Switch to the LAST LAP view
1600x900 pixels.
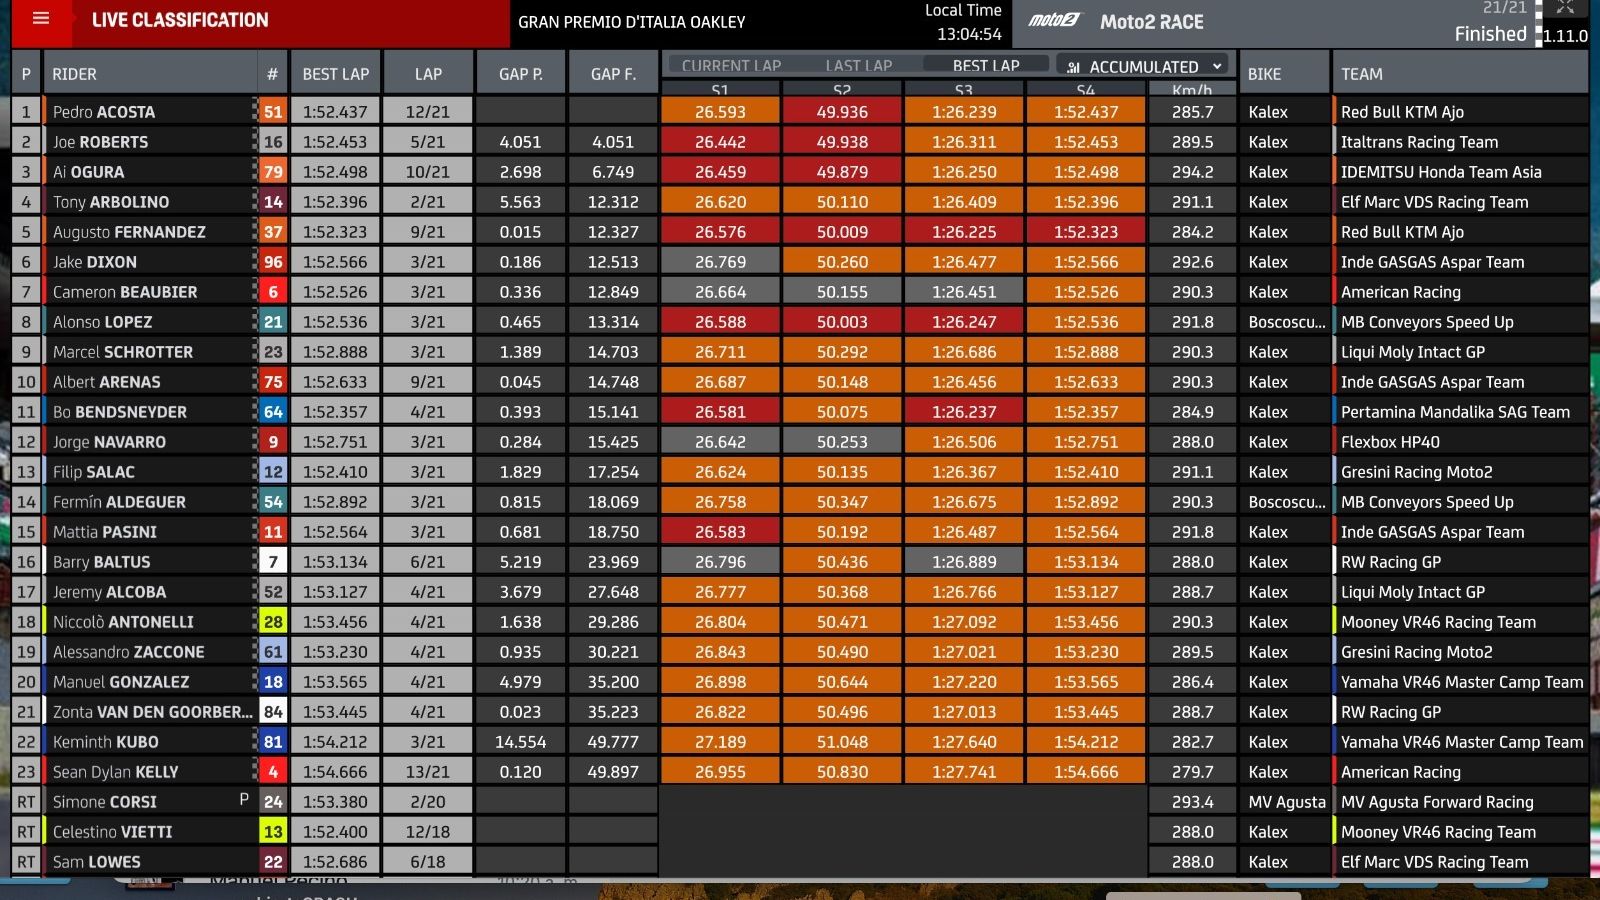click(x=858, y=66)
